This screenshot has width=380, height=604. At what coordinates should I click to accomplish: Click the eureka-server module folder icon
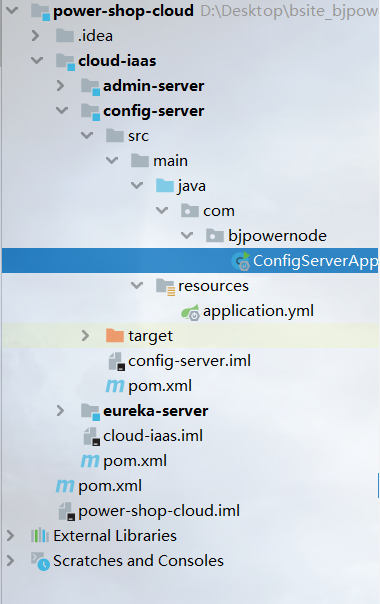click(91, 412)
